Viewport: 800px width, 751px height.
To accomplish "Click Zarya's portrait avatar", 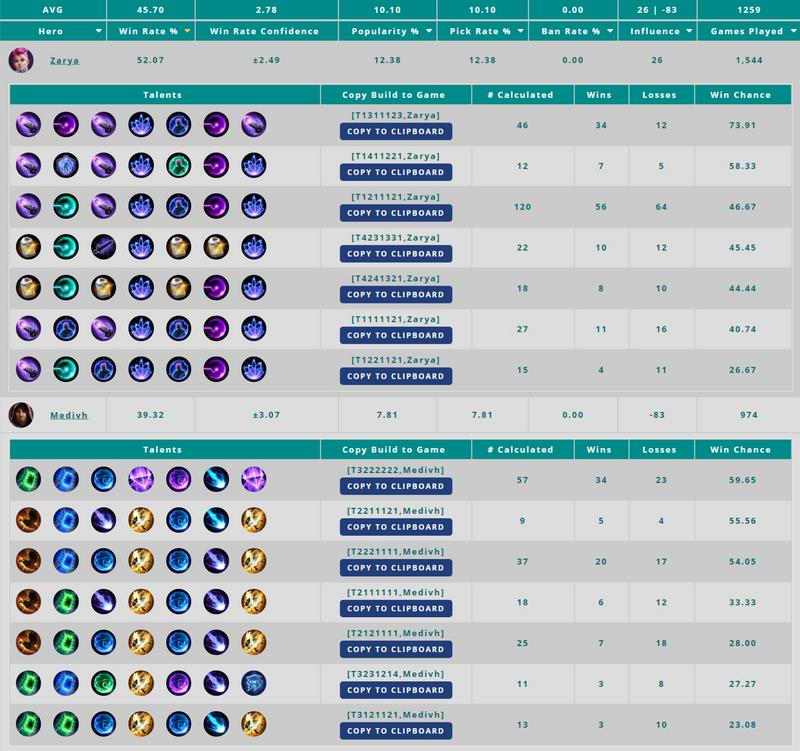I will click(21, 60).
